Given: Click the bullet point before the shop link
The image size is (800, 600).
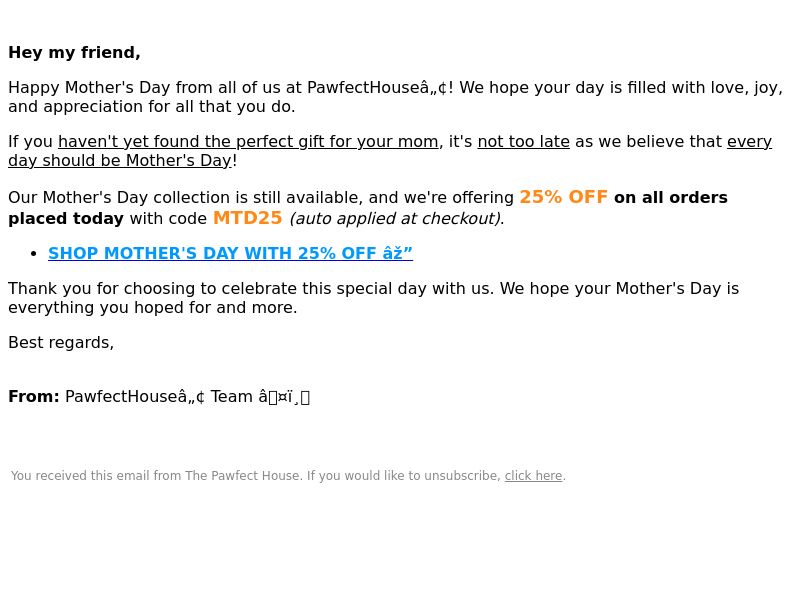Looking at the screenshot, I should click(34, 253).
